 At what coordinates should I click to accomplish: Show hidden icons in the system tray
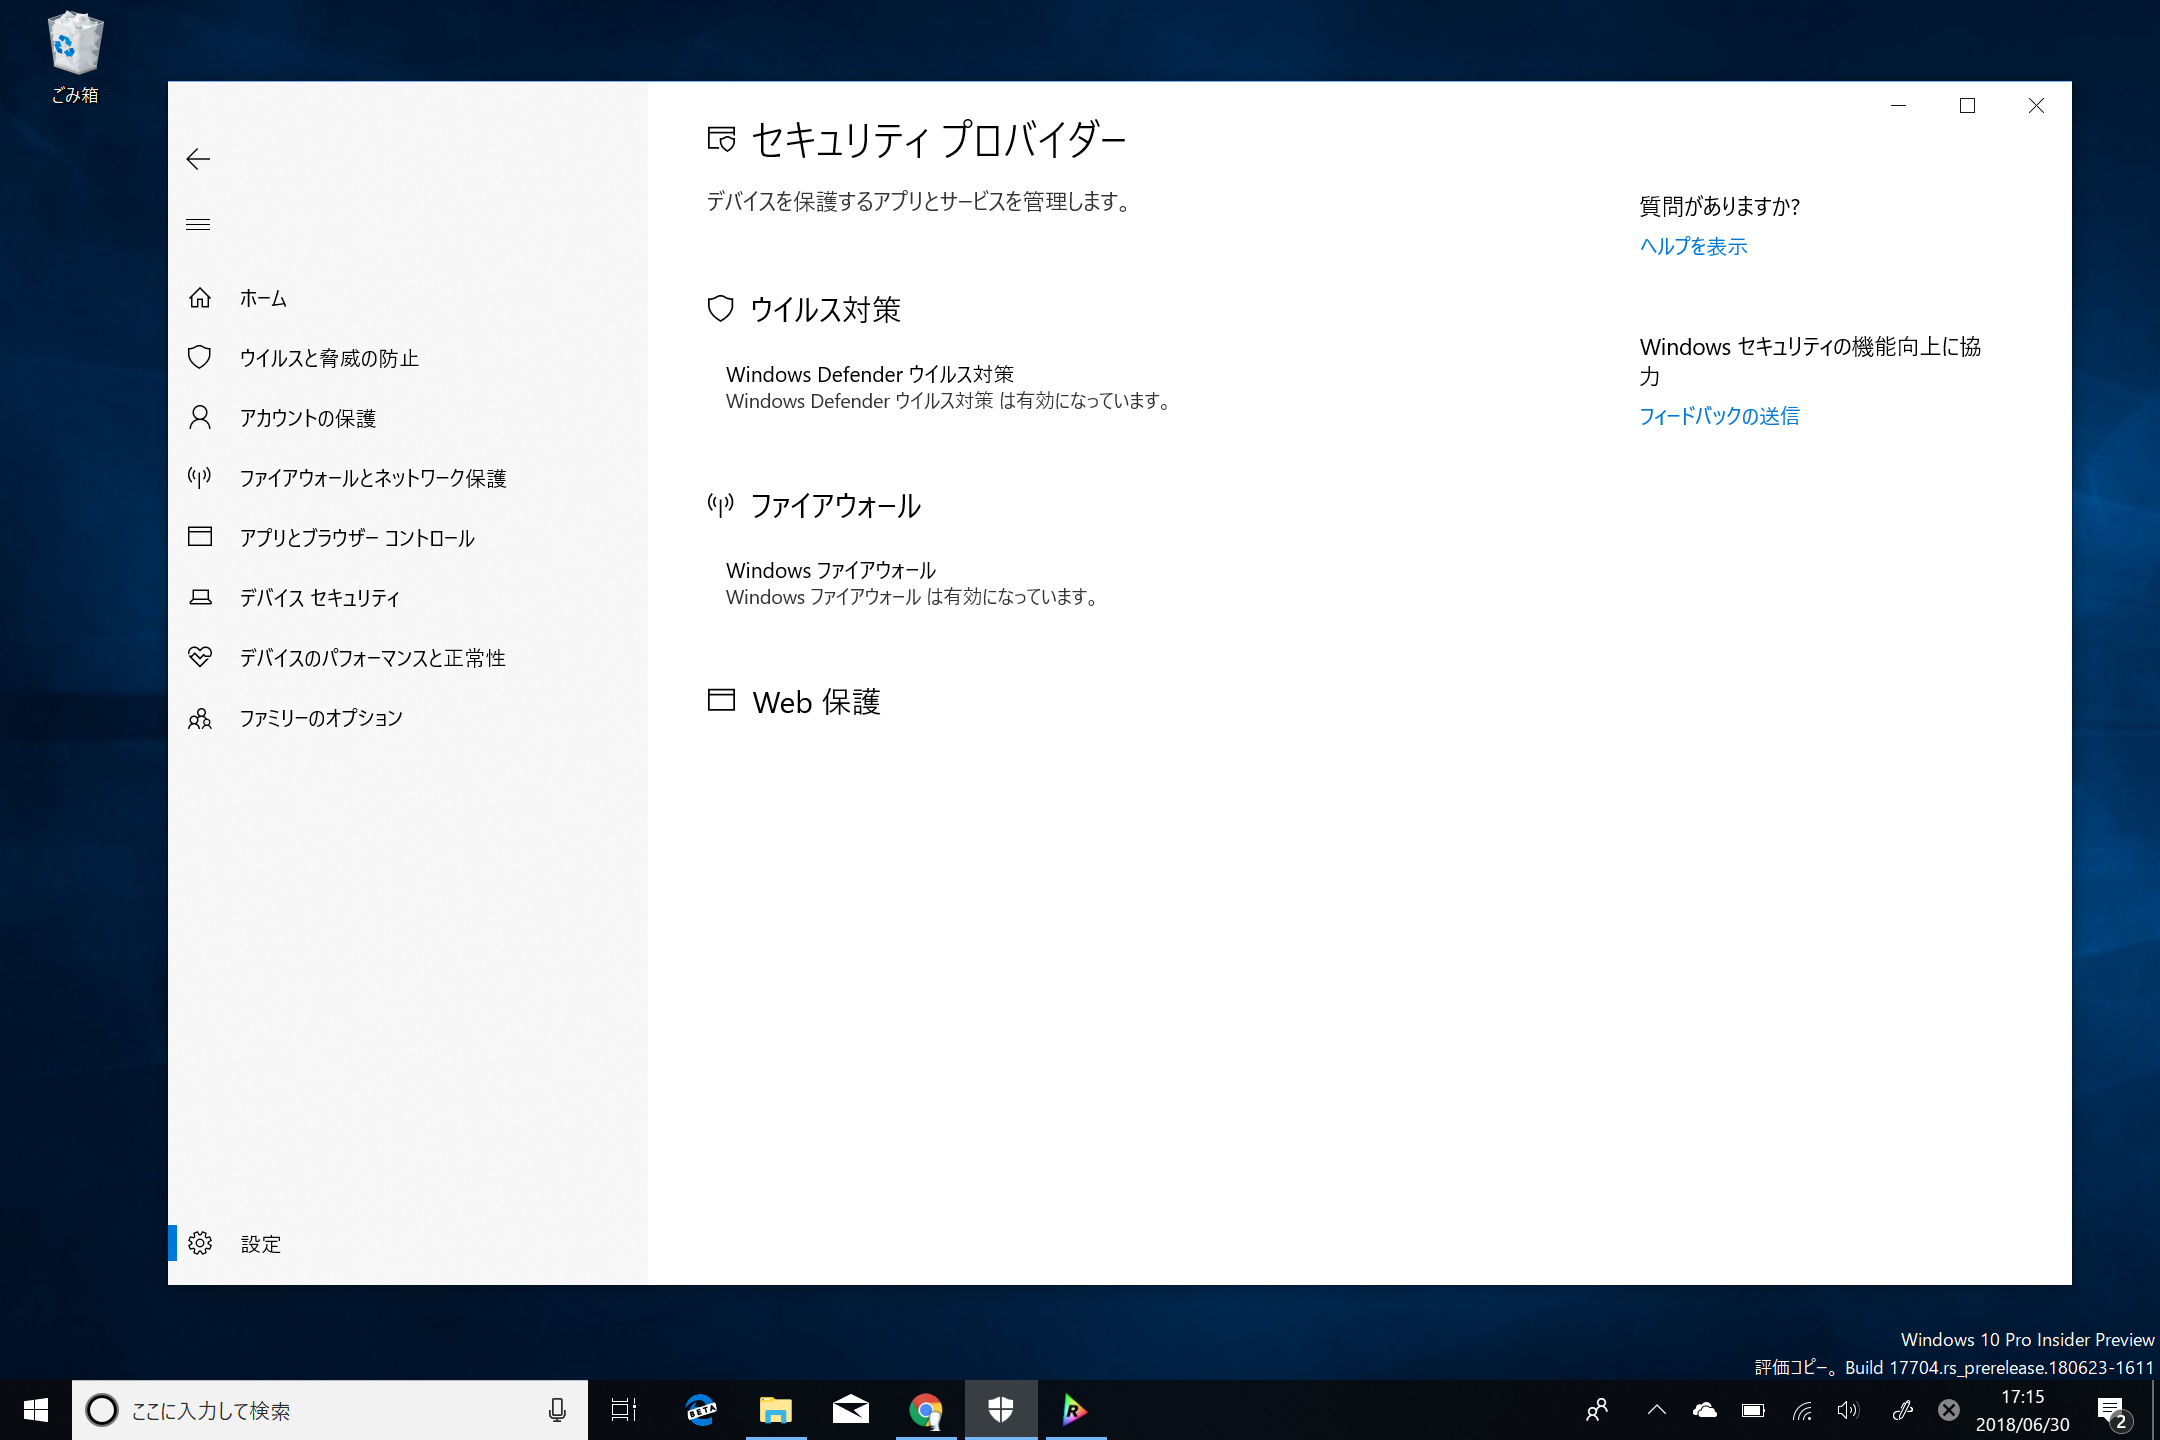1656,1410
